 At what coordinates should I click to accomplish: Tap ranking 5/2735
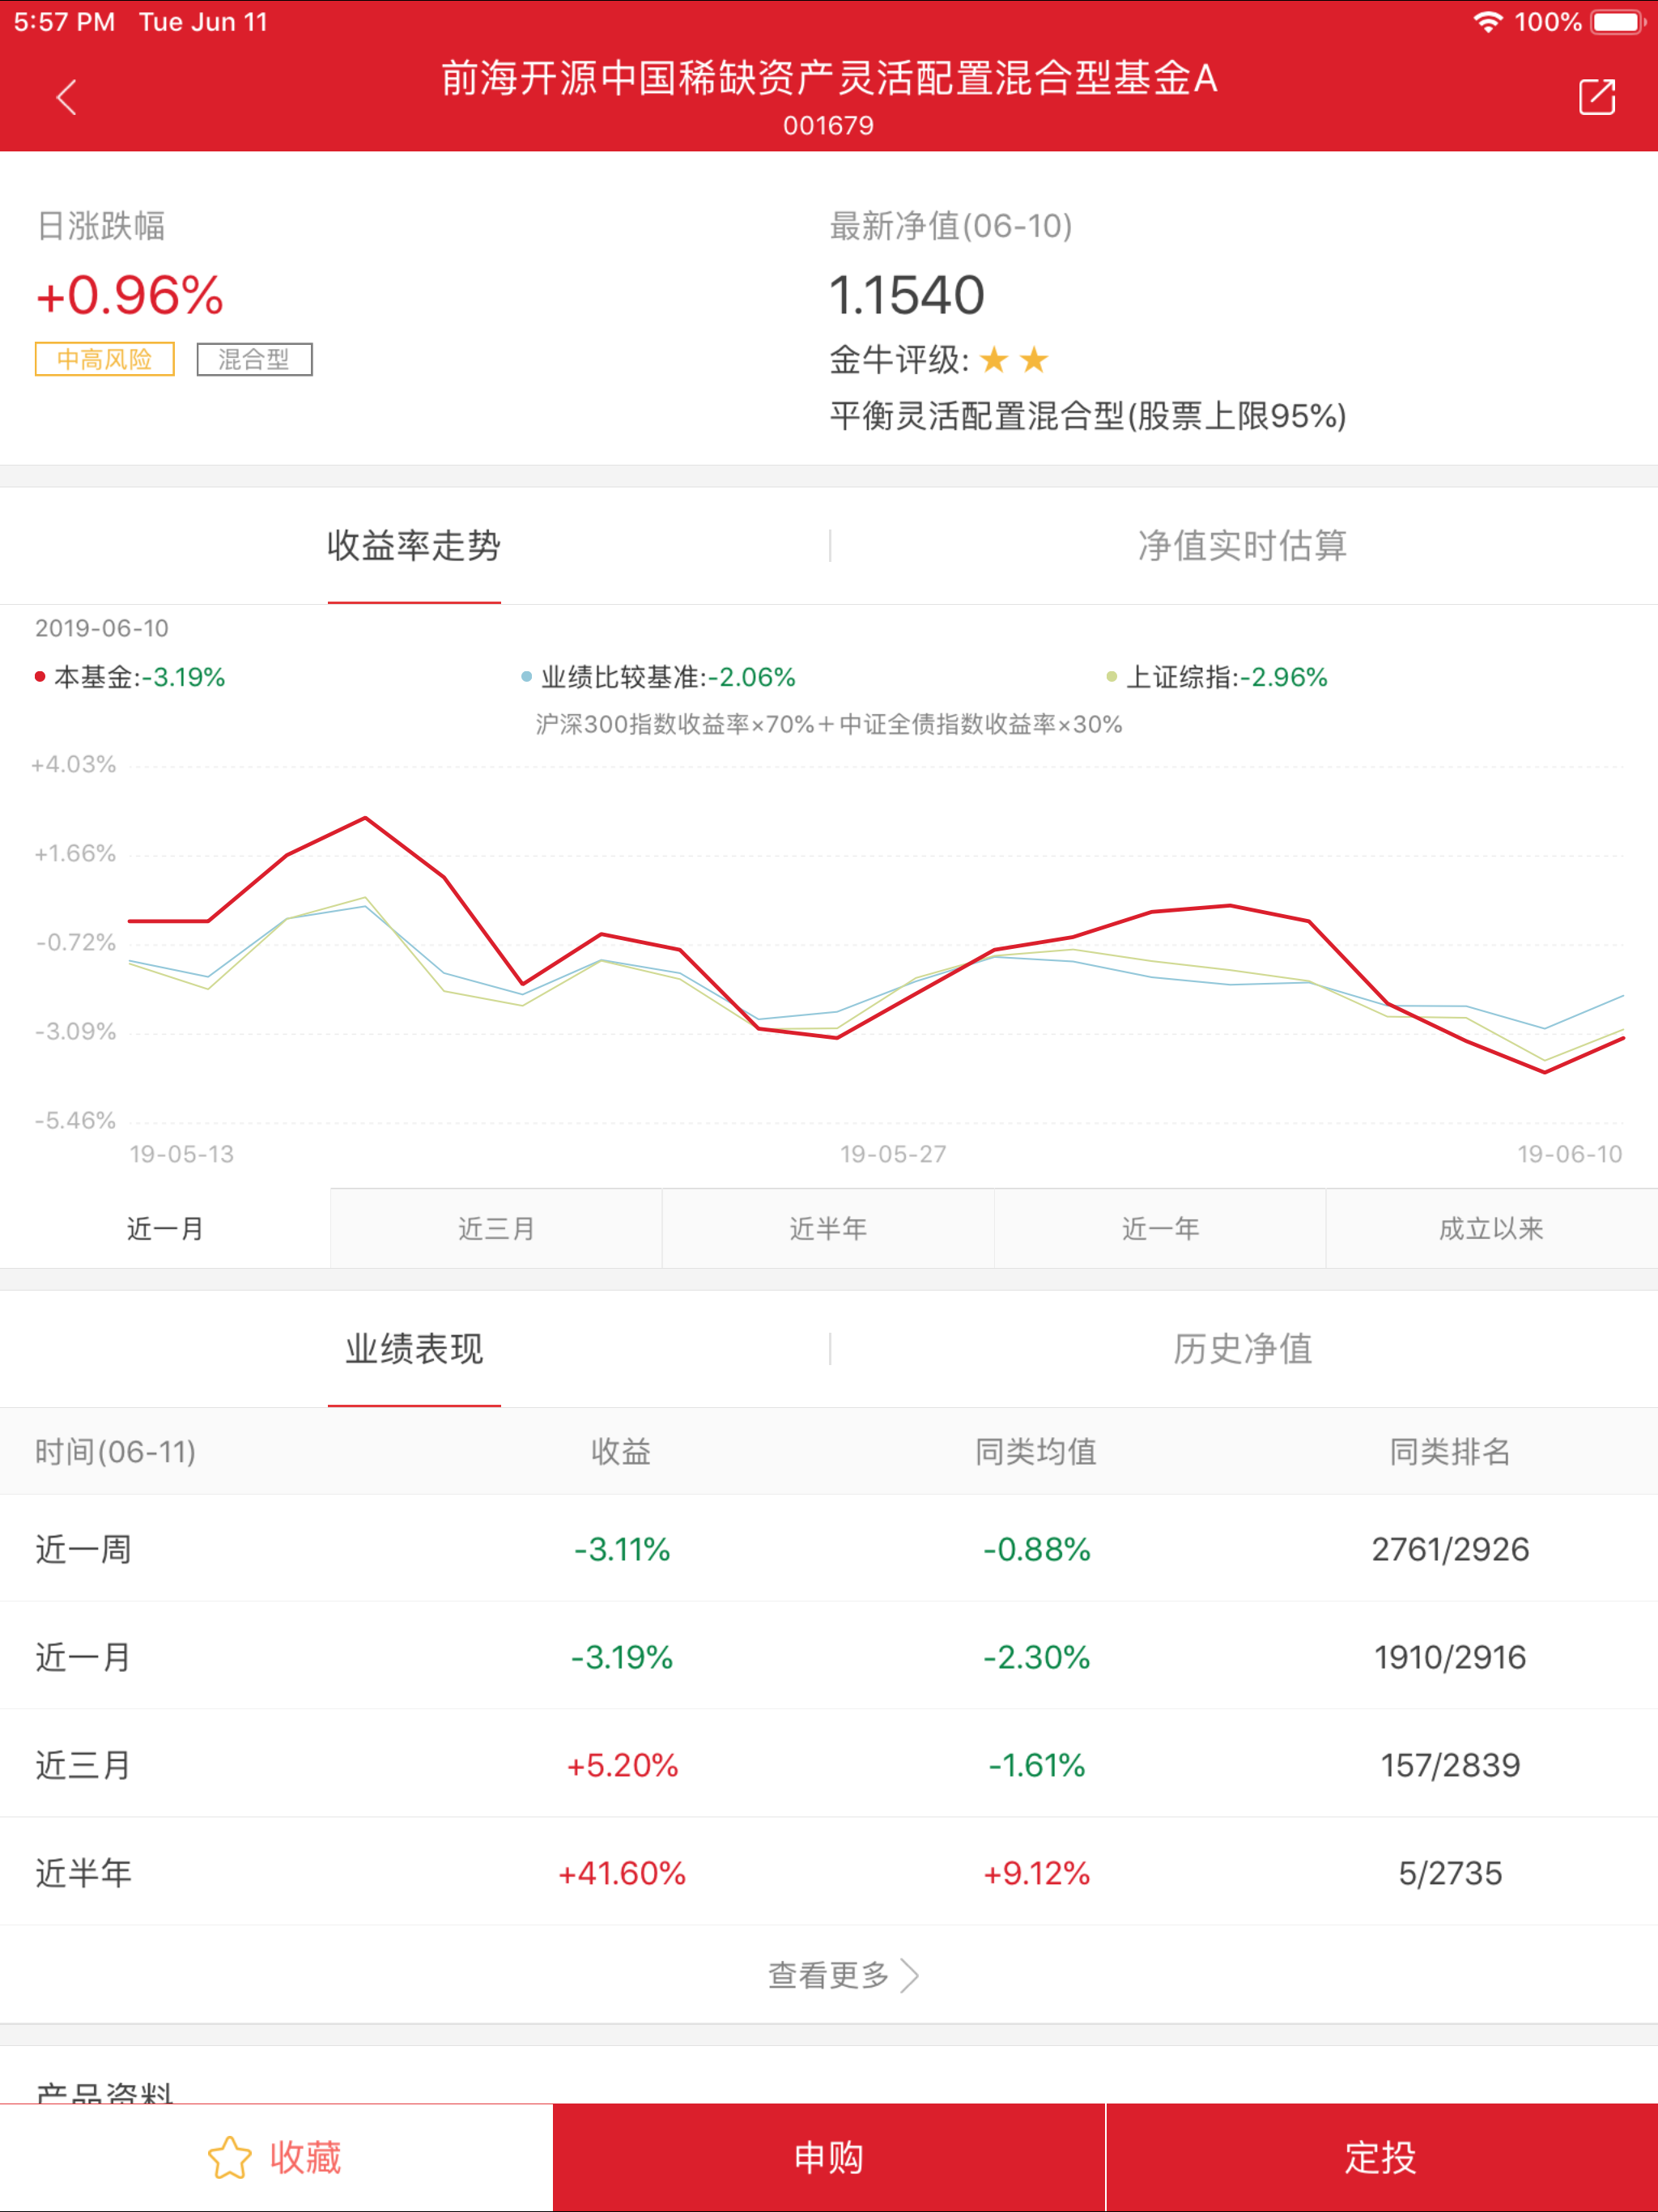pos(1450,1873)
